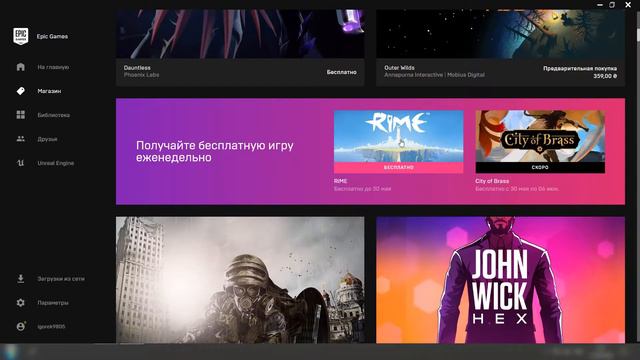Minimize the Epic Games launcher window
This screenshot has height=360, width=640.
[x=600, y=5]
